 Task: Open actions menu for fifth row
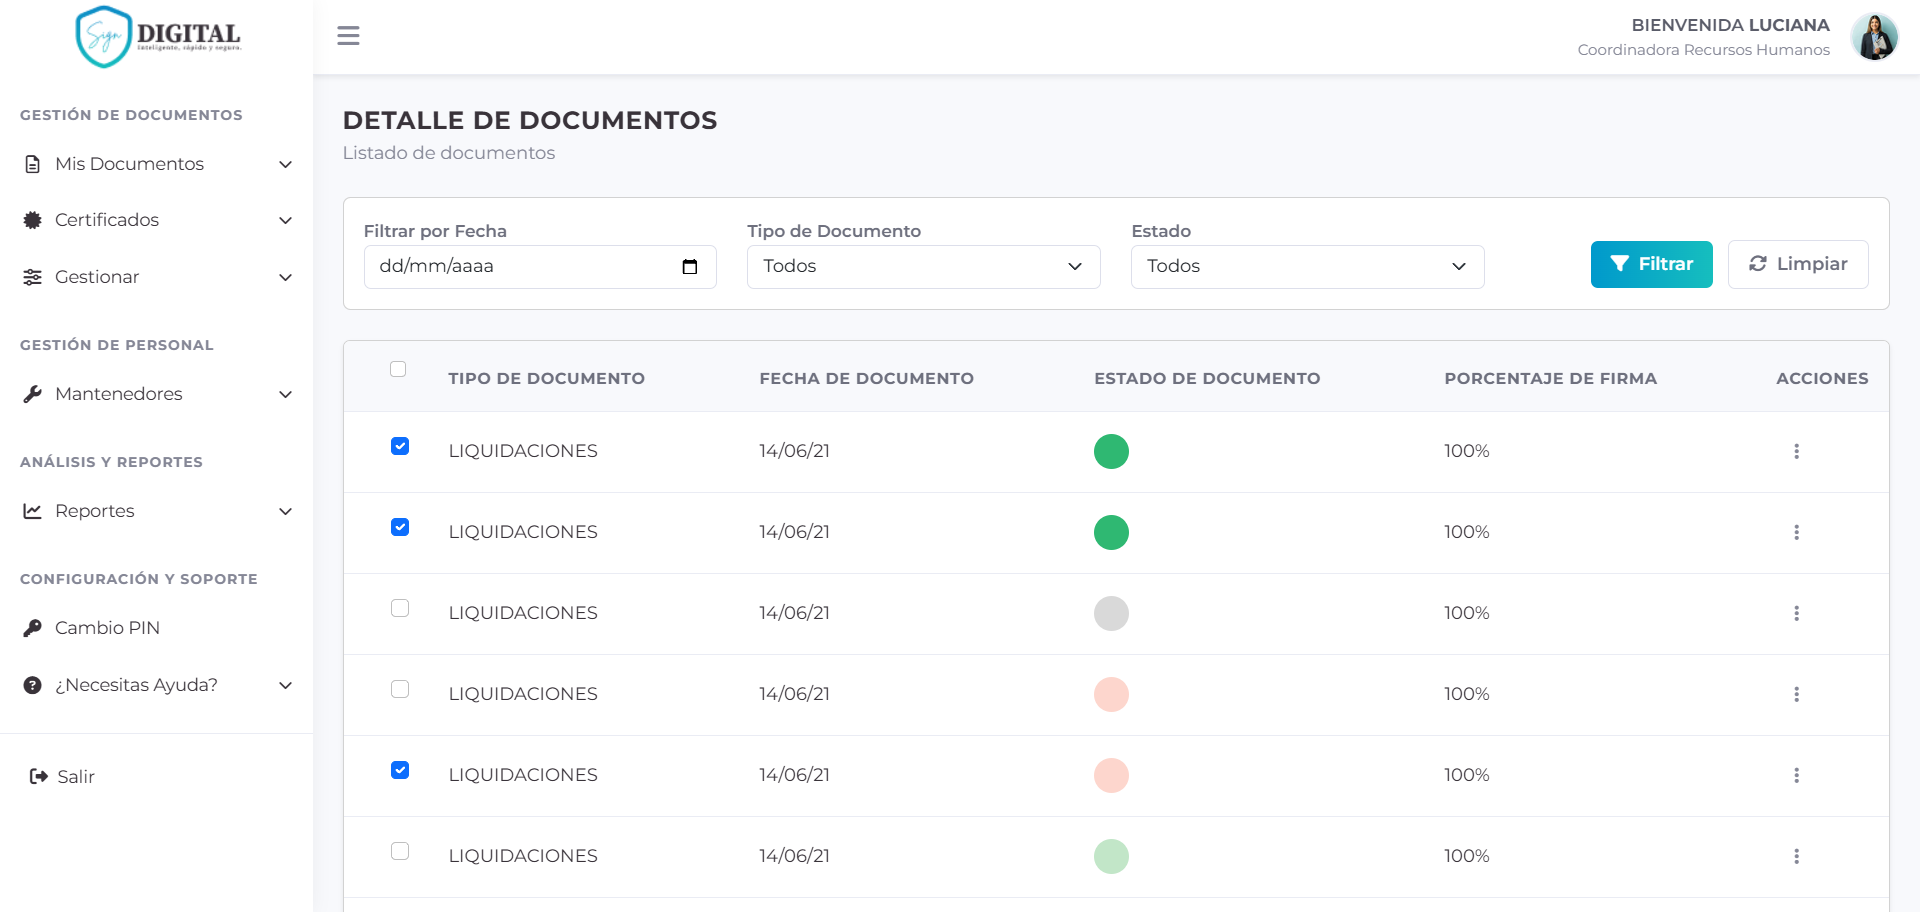tap(1797, 775)
